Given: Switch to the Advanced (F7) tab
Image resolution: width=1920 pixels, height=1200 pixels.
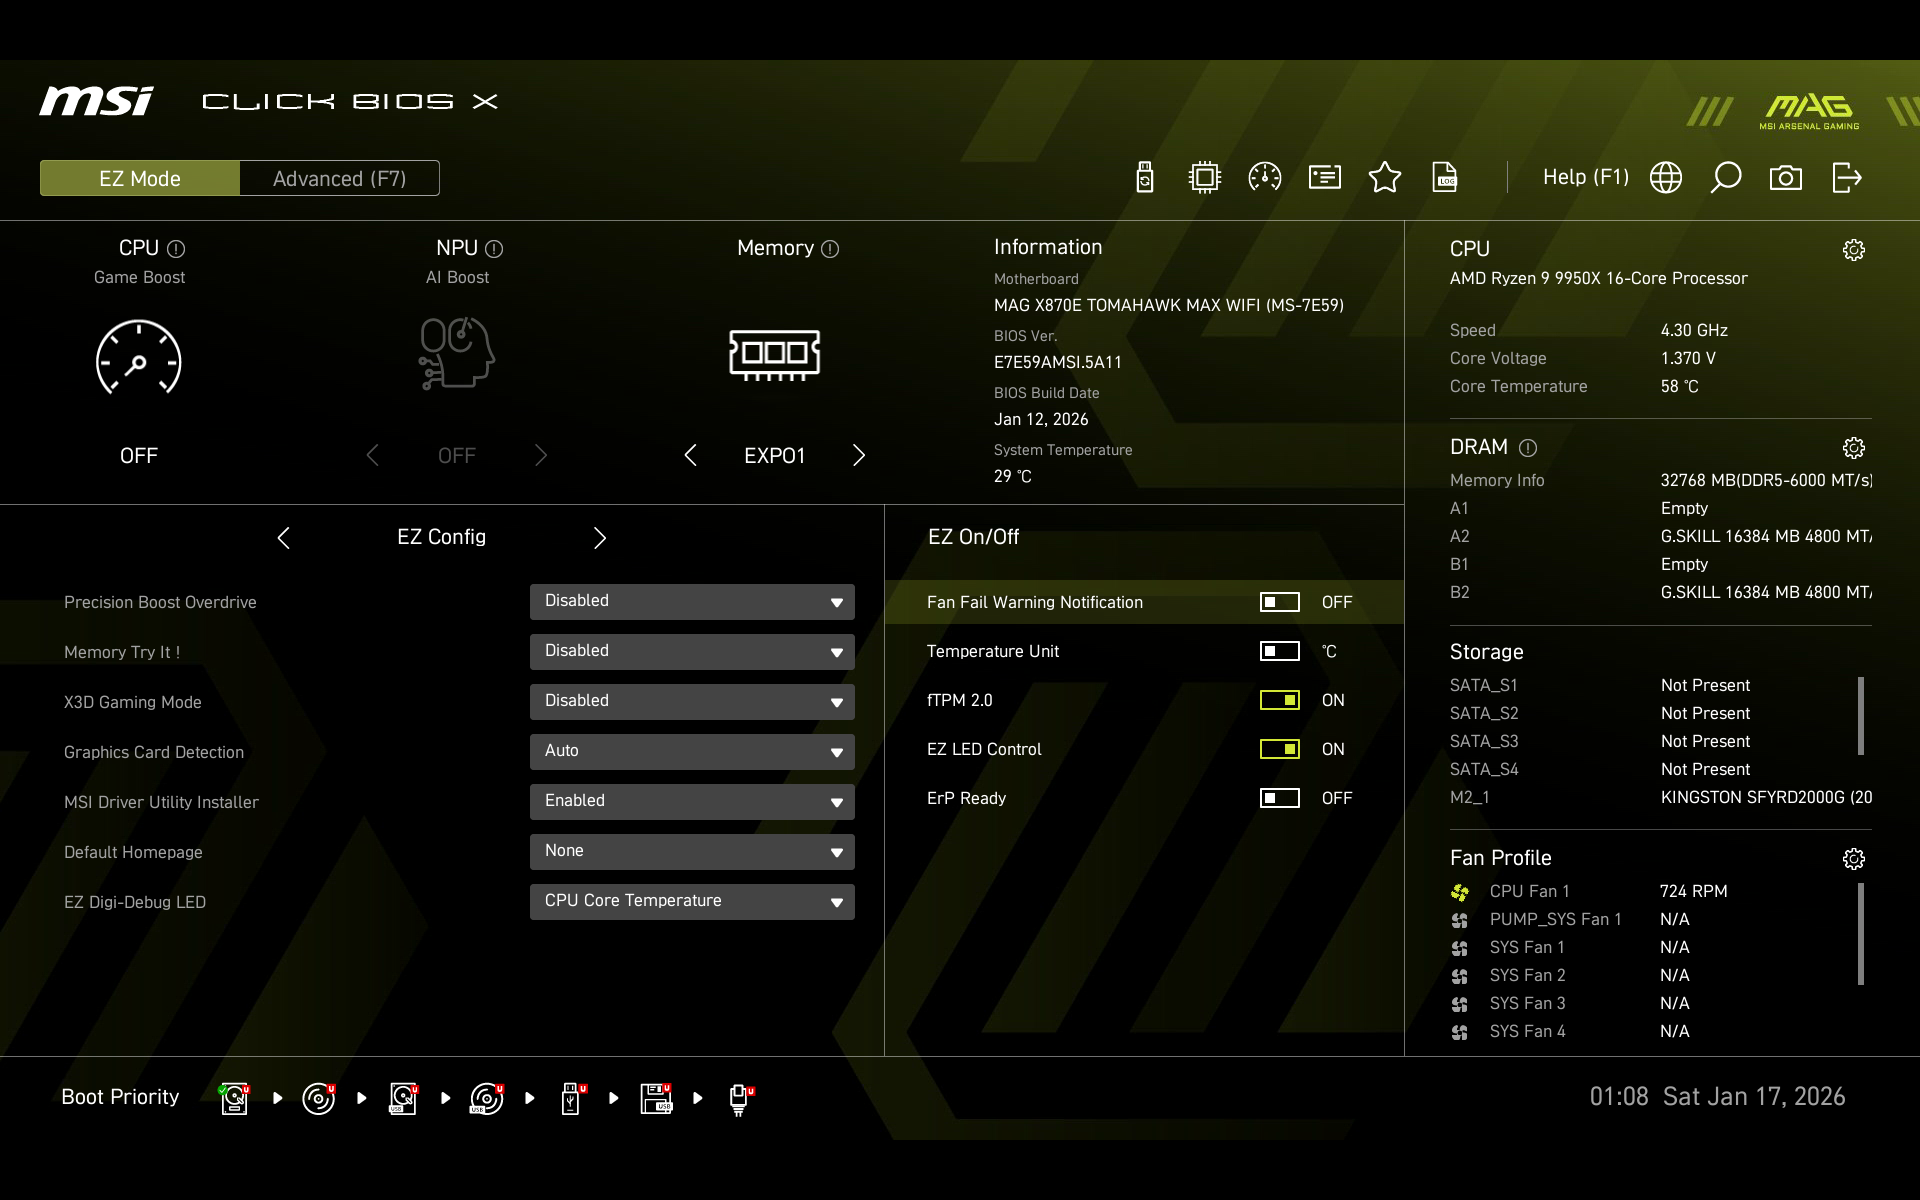Looking at the screenshot, I should coord(339,178).
